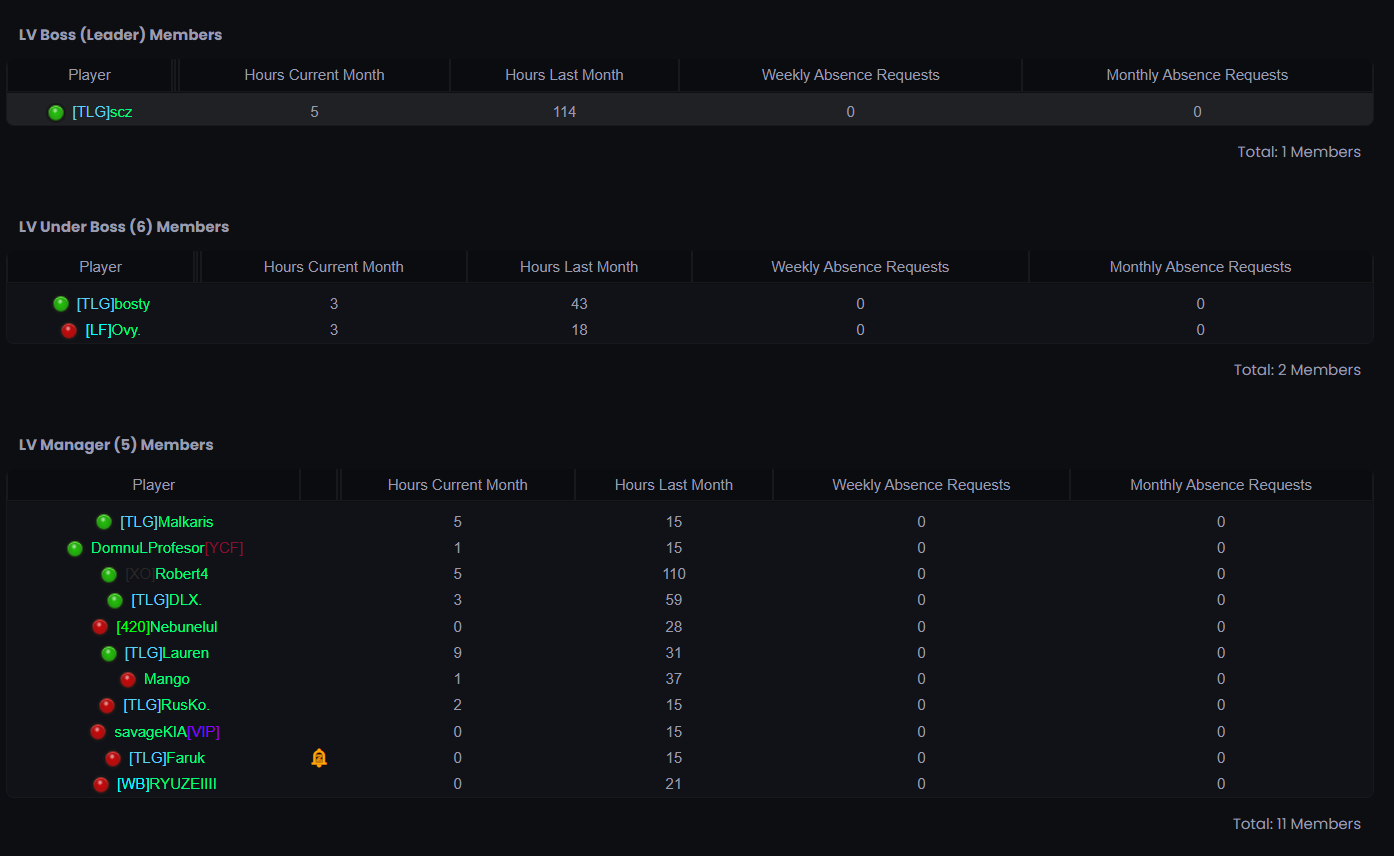The width and height of the screenshot is (1394, 856).
Task: Open [TLG]DLX. player profile
Action: [167, 600]
